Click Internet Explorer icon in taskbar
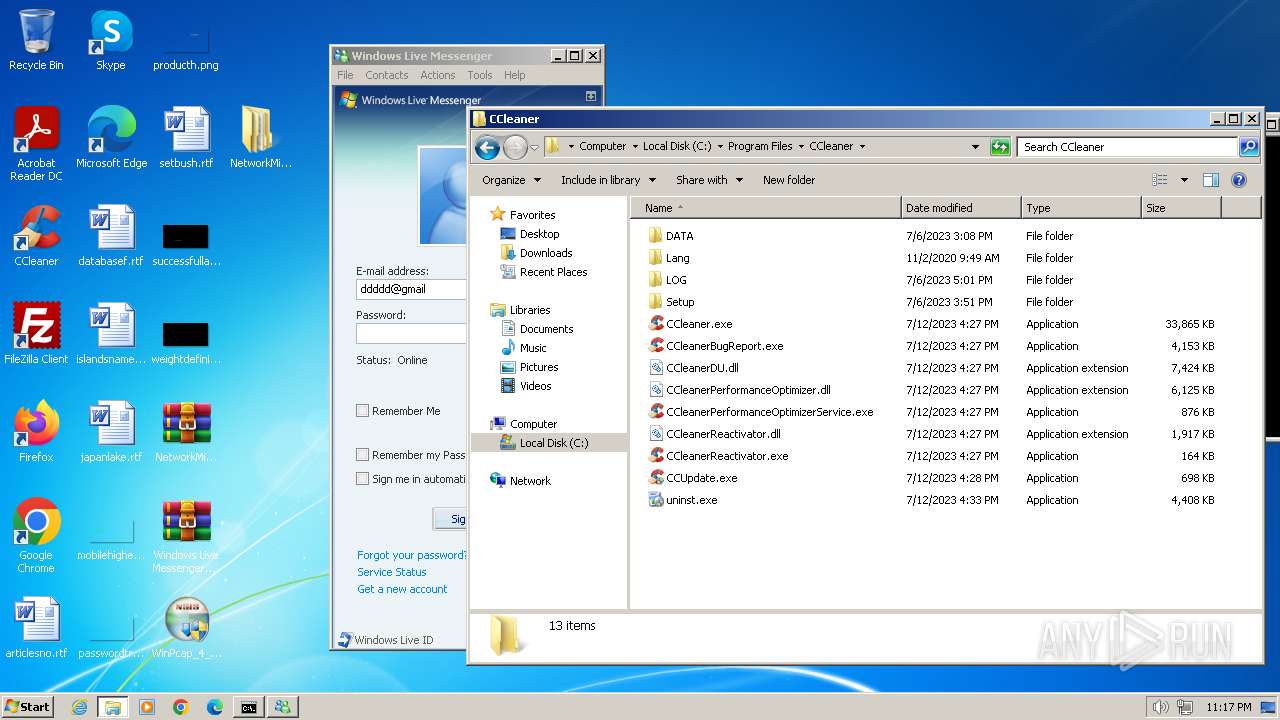Image resolution: width=1280 pixels, height=720 pixels. pyautogui.click(x=79, y=707)
